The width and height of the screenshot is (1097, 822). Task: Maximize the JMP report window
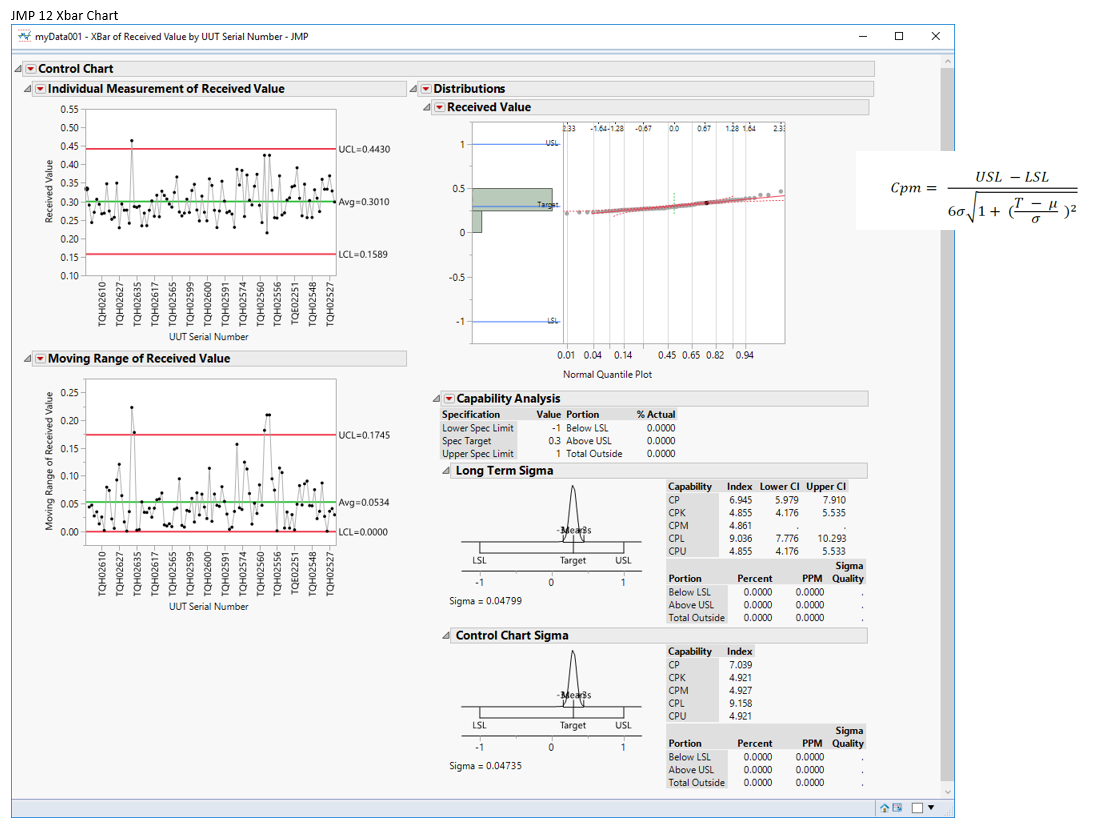[x=898, y=36]
